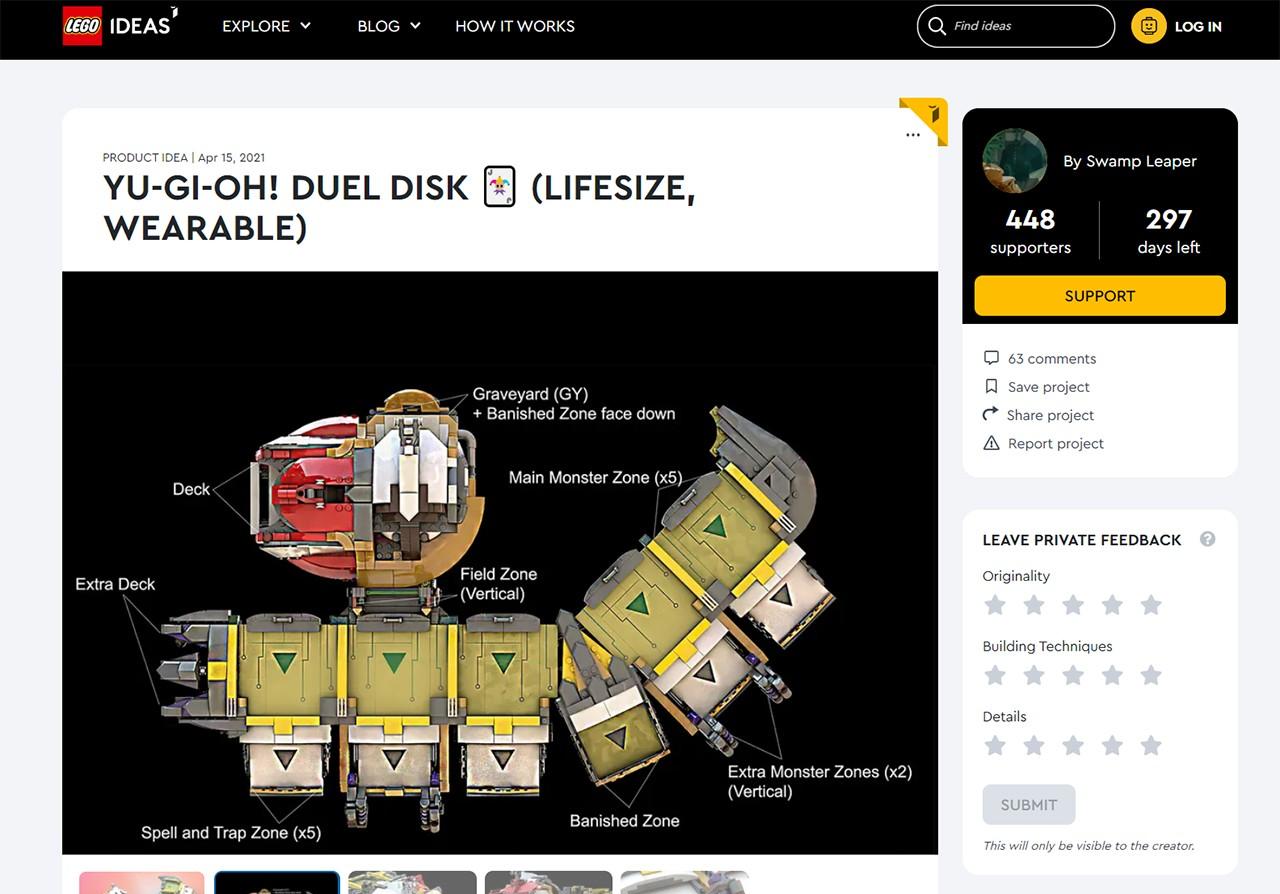This screenshot has height=894, width=1280.
Task: Click the feedback help question mark
Action: (x=1208, y=539)
